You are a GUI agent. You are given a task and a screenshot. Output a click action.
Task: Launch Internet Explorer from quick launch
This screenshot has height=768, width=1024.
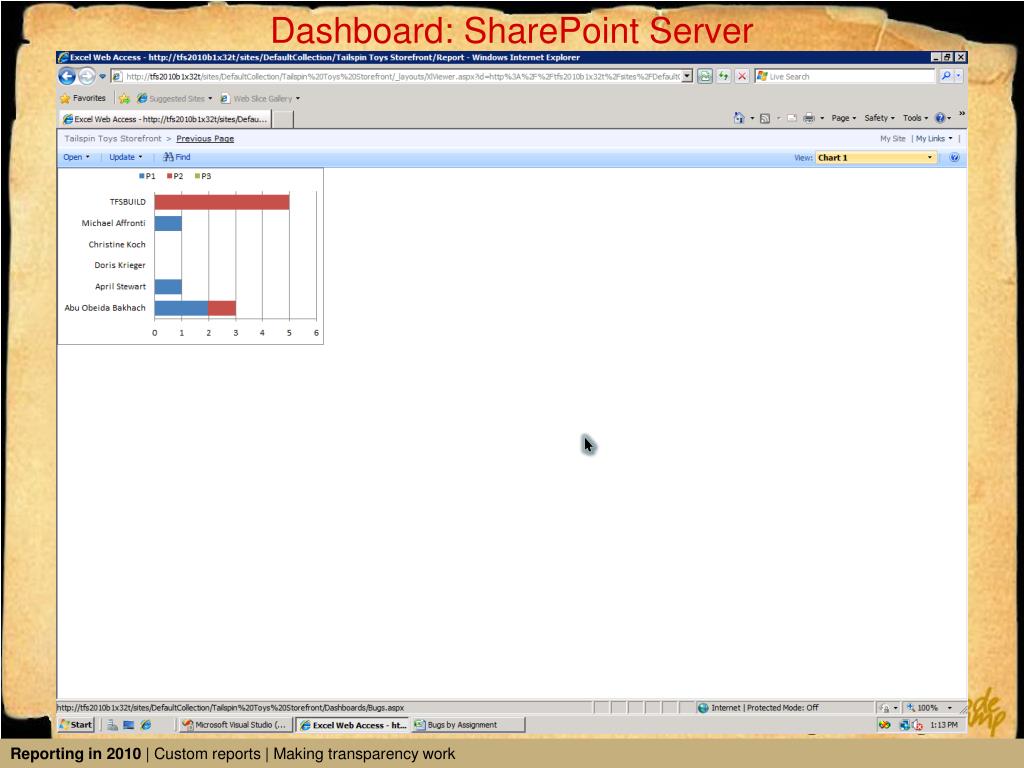[x=146, y=725]
